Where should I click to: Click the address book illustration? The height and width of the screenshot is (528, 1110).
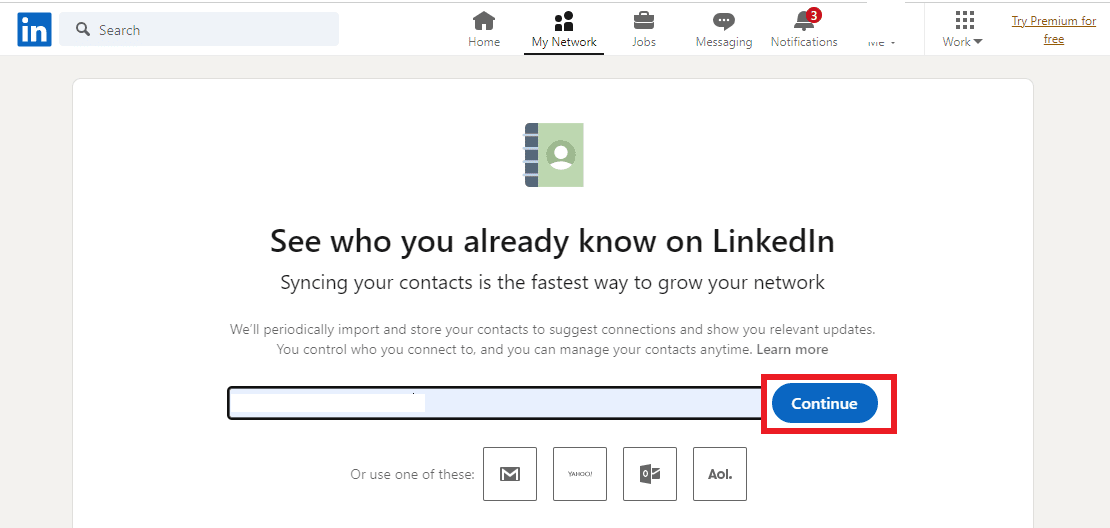click(554, 155)
